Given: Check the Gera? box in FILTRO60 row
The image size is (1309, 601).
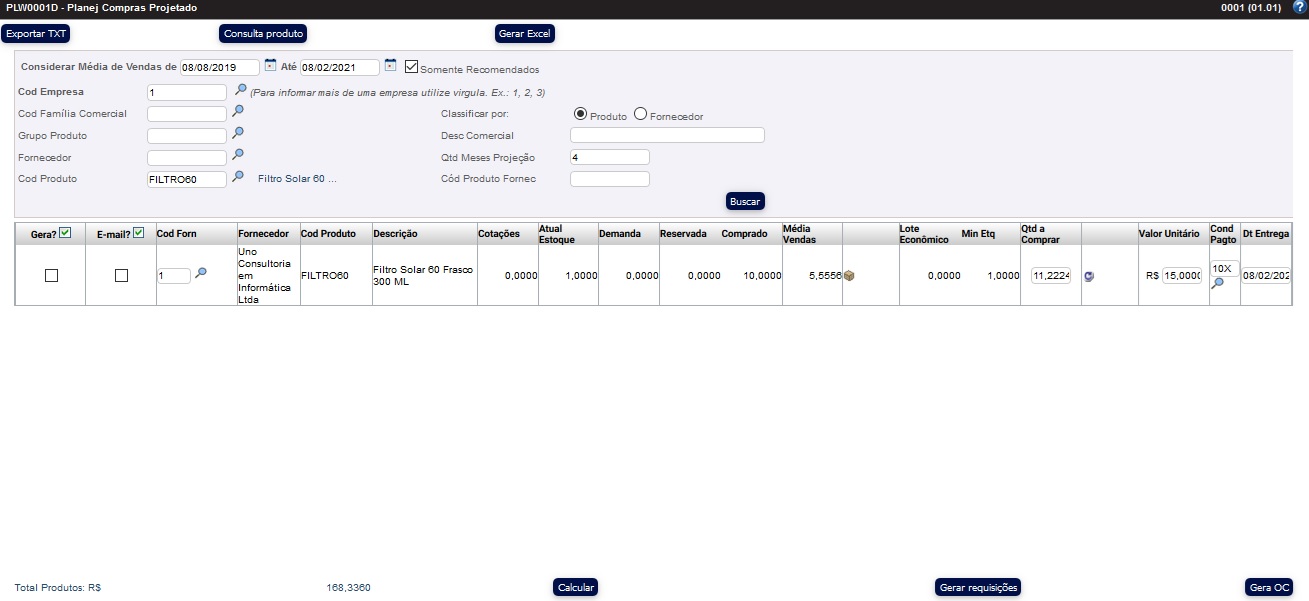Looking at the screenshot, I should pos(51,276).
